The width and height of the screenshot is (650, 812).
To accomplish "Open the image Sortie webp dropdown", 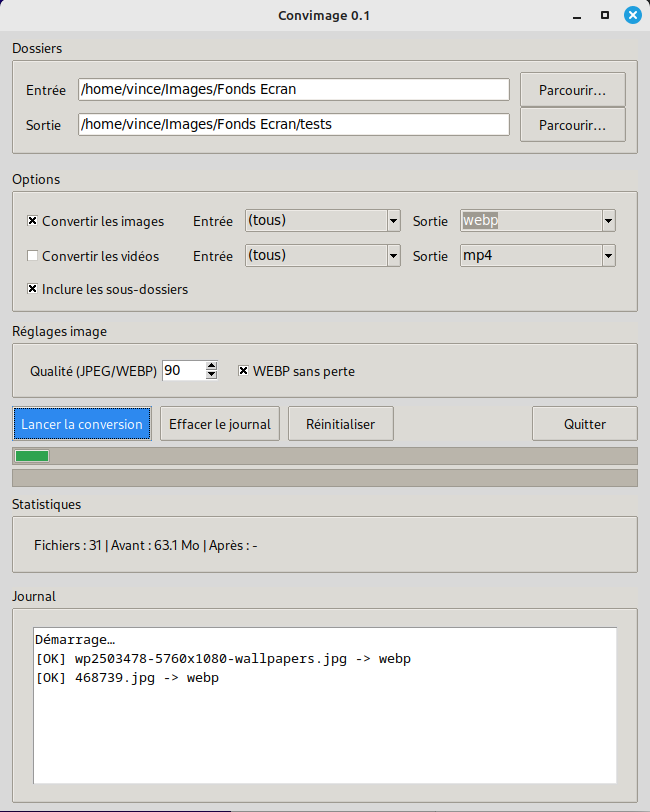I will (537, 221).
